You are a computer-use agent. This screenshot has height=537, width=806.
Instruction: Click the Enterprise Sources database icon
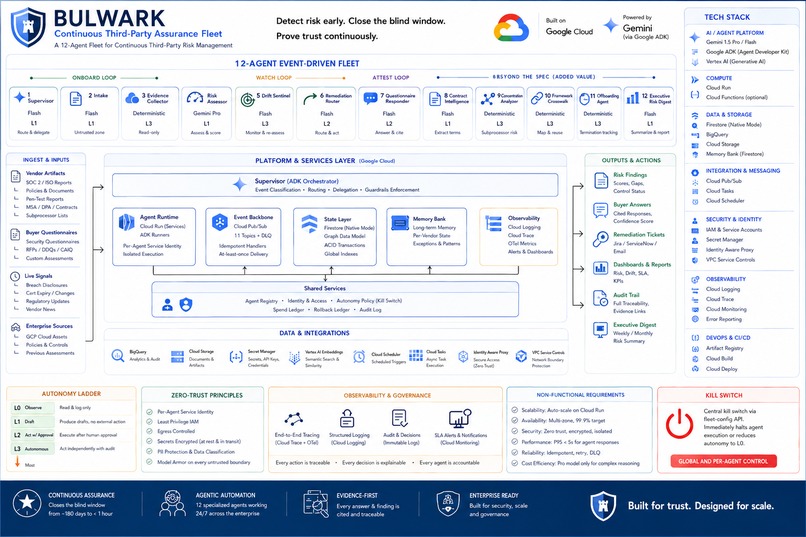[15, 327]
